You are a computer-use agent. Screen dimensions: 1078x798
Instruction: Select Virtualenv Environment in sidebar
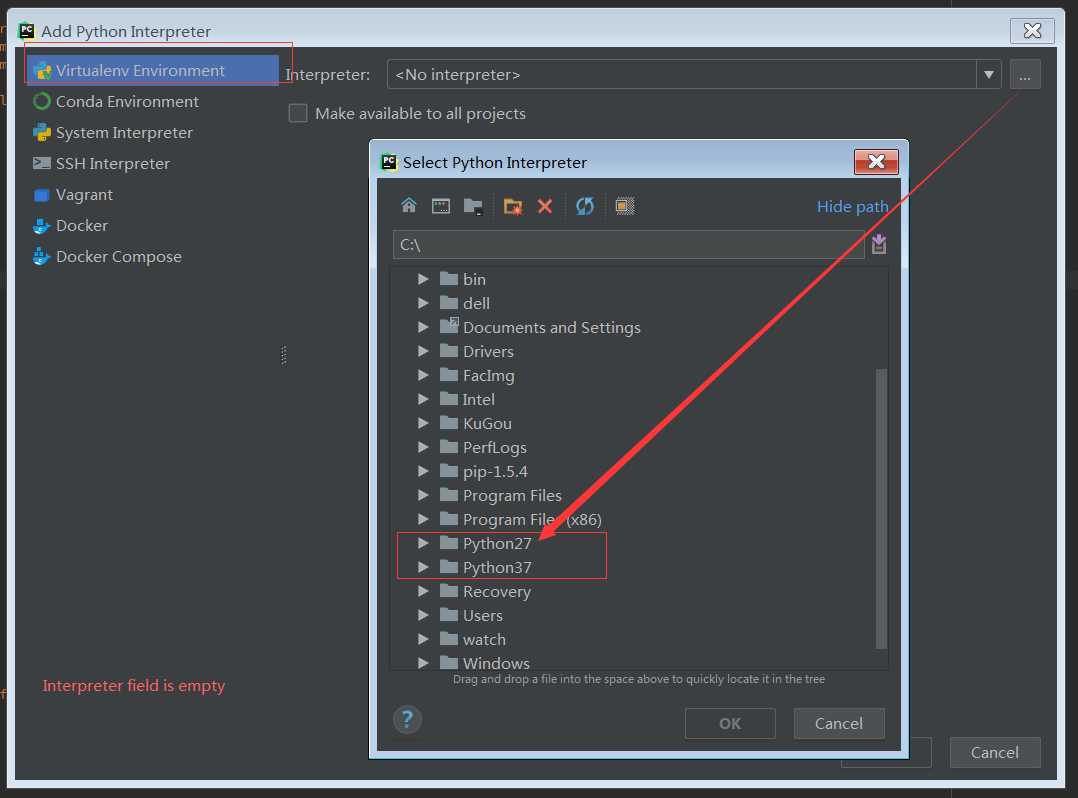[152, 71]
